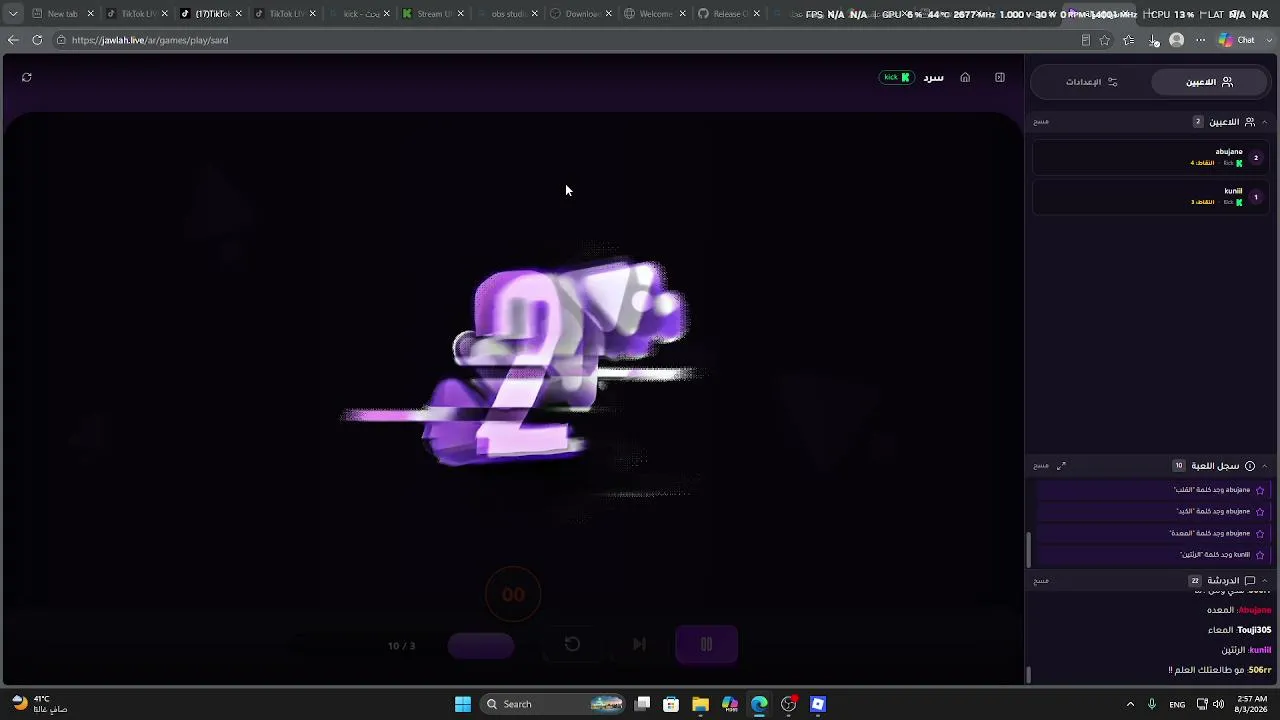Click the game log scrollbar thumb

[1029, 549]
